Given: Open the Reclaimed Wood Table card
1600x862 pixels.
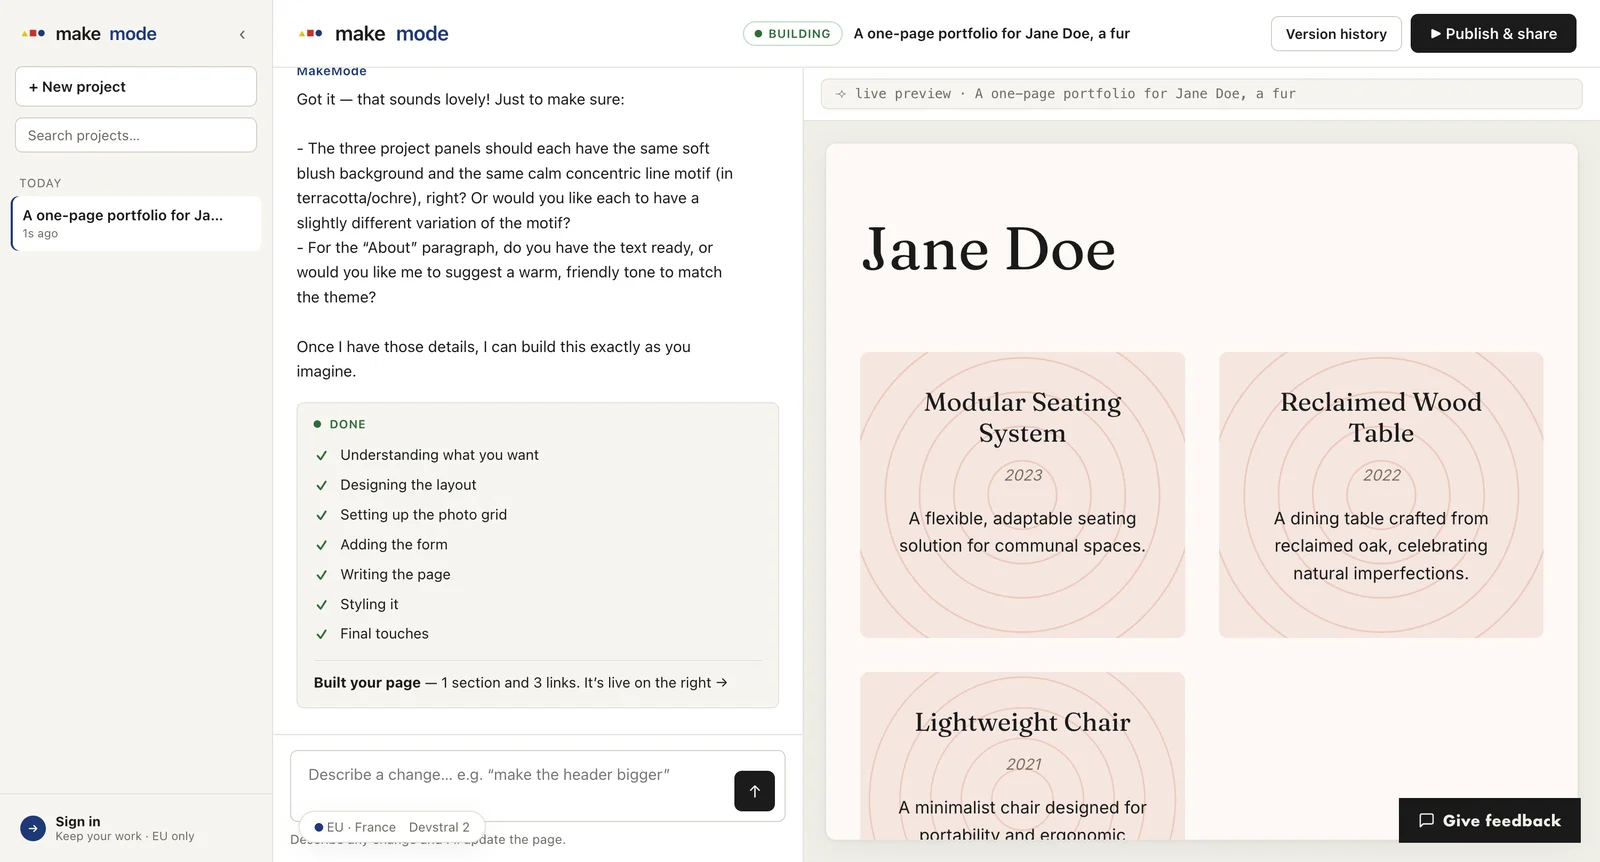Looking at the screenshot, I should coord(1381,495).
